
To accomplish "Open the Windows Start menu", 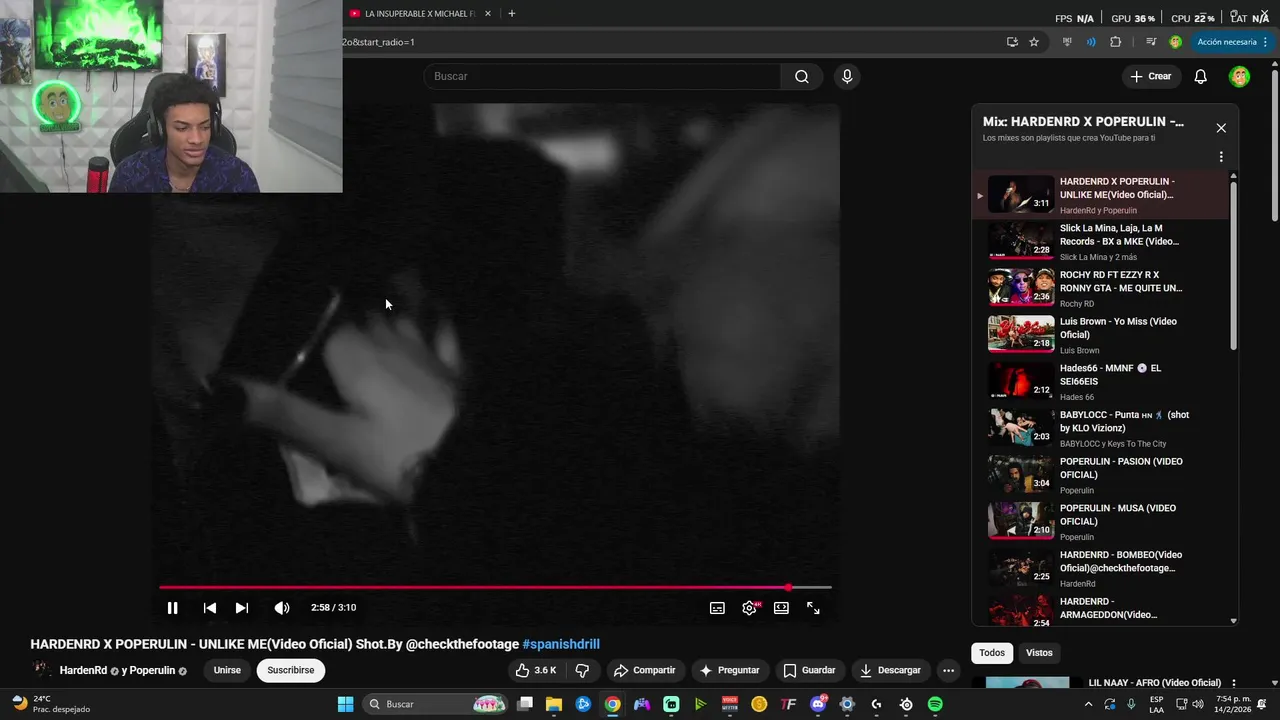I will tap(345, 704).
